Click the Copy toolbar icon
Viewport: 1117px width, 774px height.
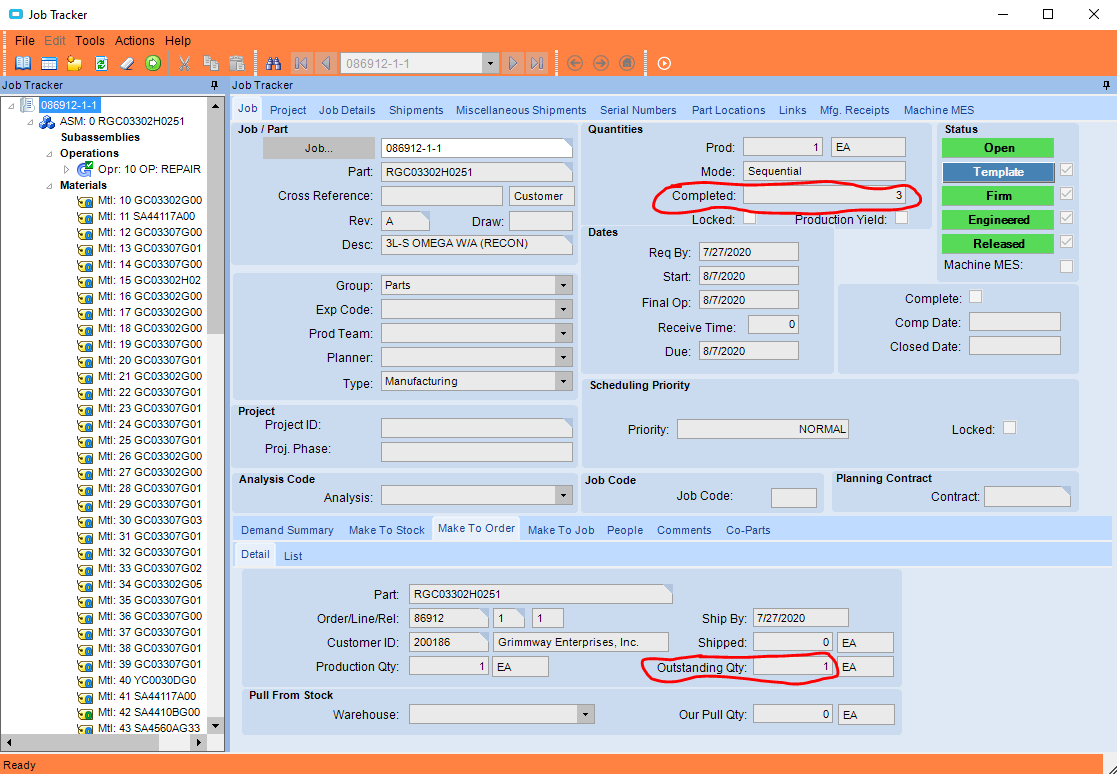click(x=211, y=63)
